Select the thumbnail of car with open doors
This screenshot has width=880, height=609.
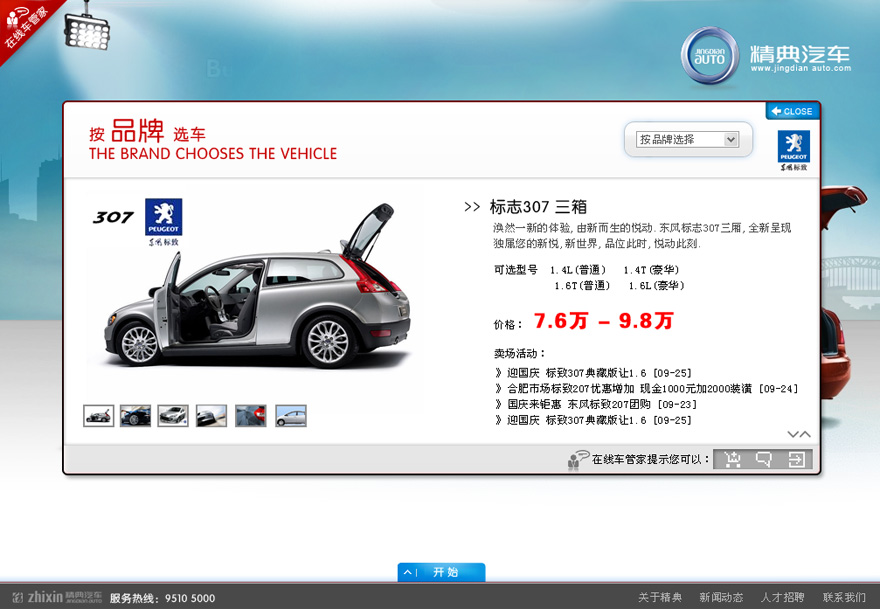[x=99, y=416]
